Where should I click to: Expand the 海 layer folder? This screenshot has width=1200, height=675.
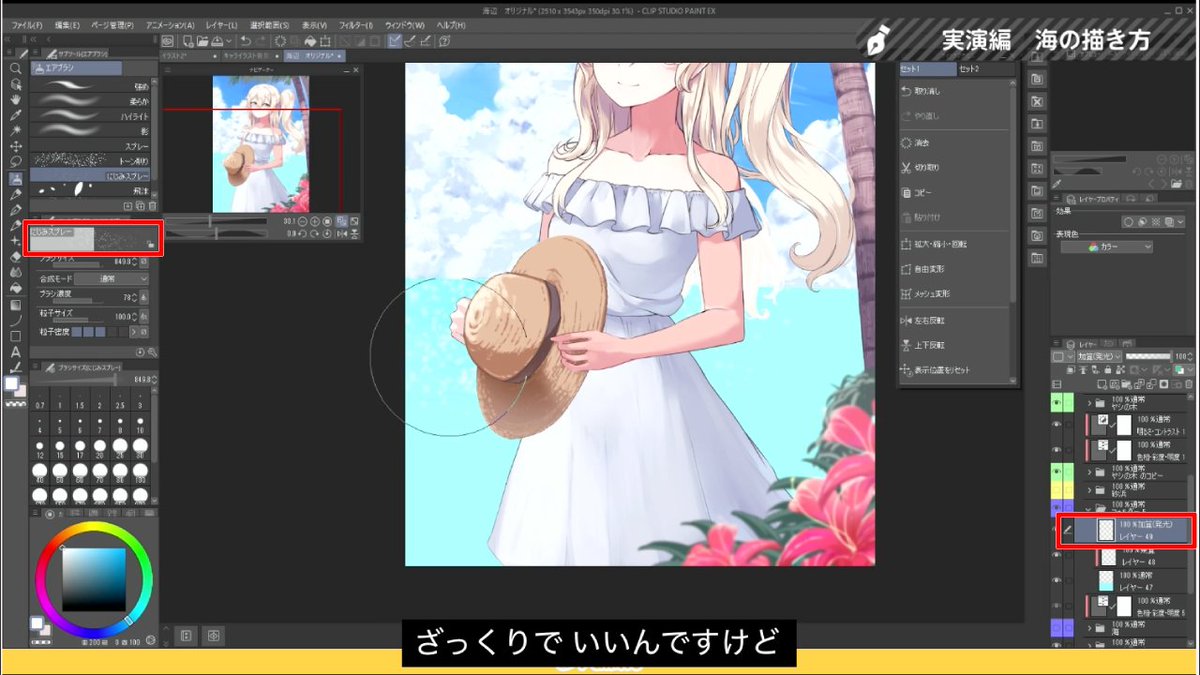pos(1089,628)
